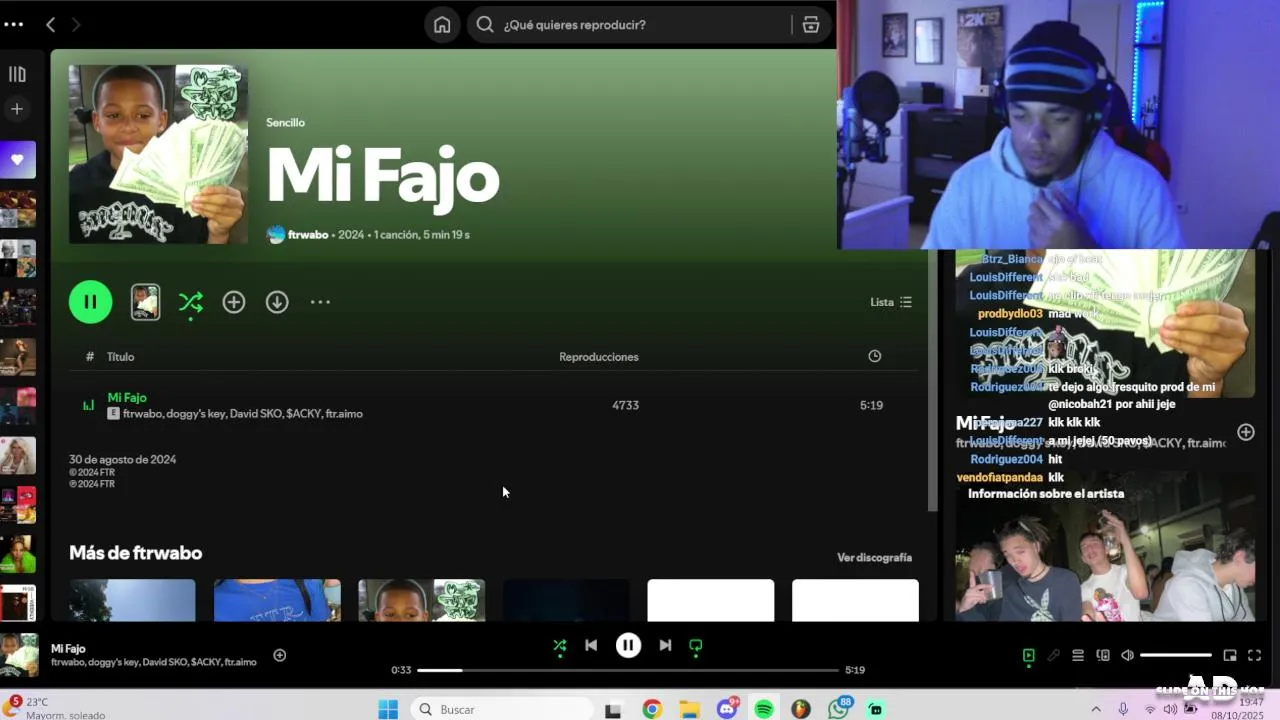Click the duration clock column icon
Image resolution: width=1280 pixels, height=720 pixels.
[875, 356]
